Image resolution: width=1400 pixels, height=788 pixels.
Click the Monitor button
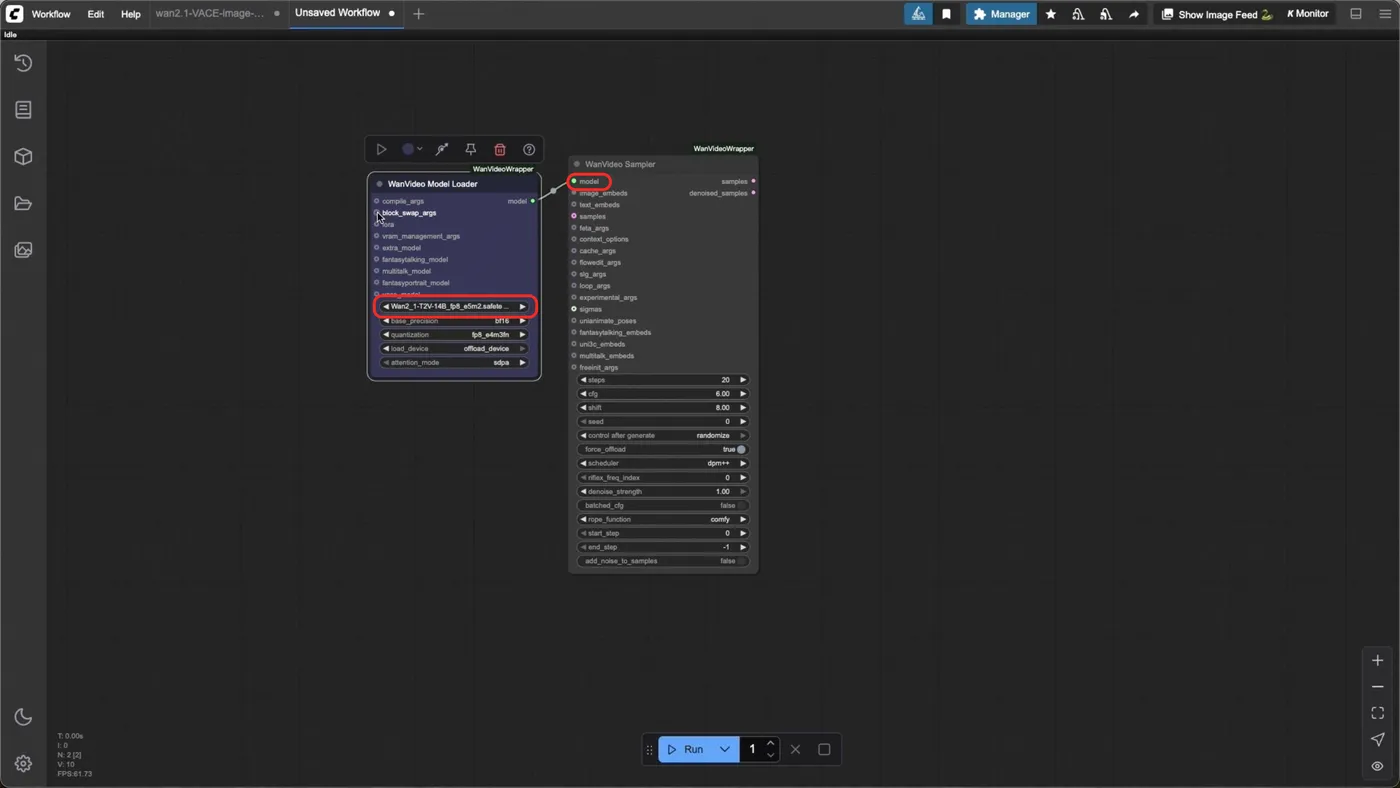[1308, 14]
